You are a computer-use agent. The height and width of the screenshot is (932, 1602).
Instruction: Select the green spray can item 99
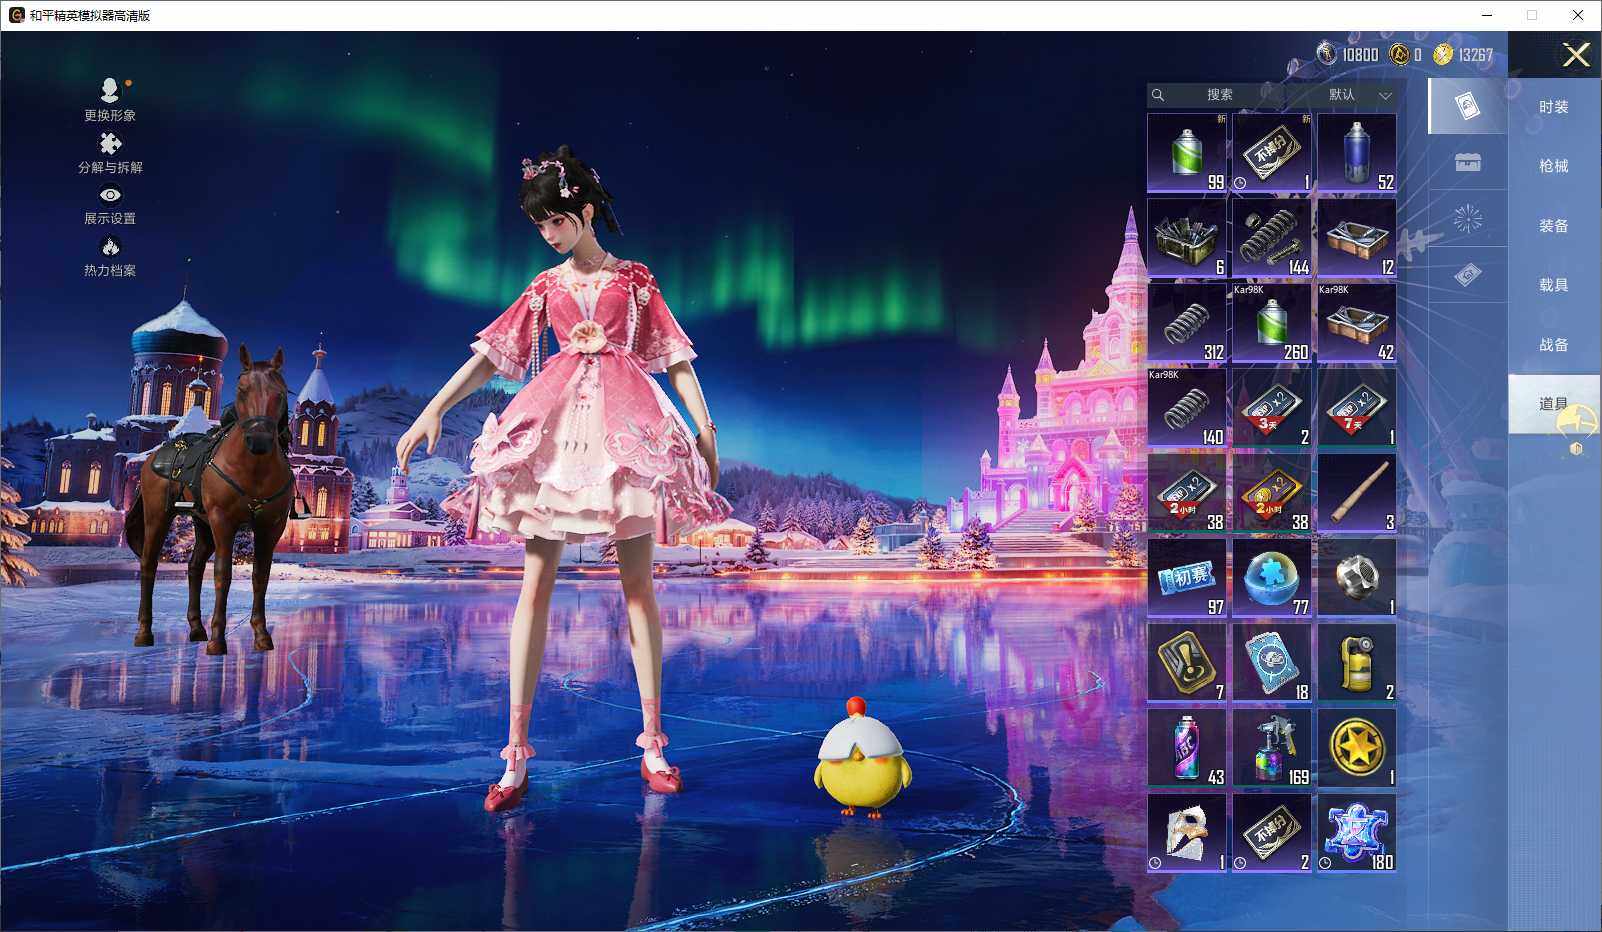click(1187, 152)
